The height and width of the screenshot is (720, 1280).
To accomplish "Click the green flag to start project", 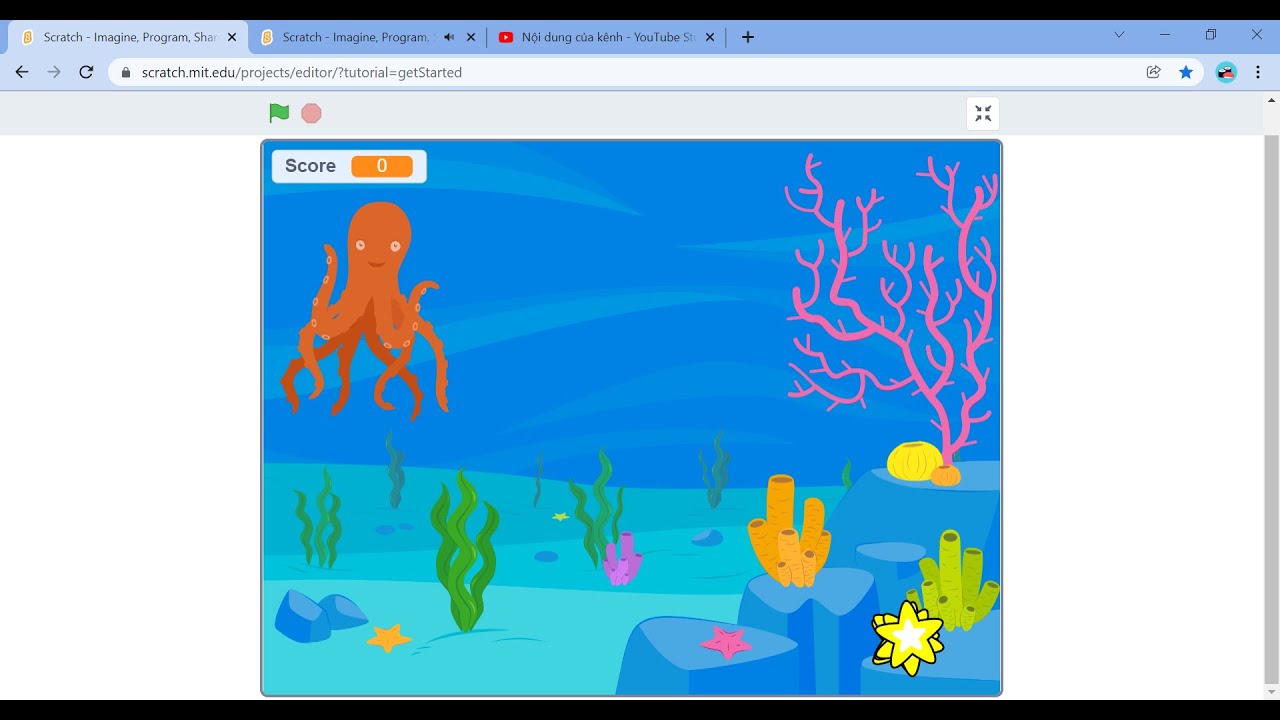I will (279, 113).
